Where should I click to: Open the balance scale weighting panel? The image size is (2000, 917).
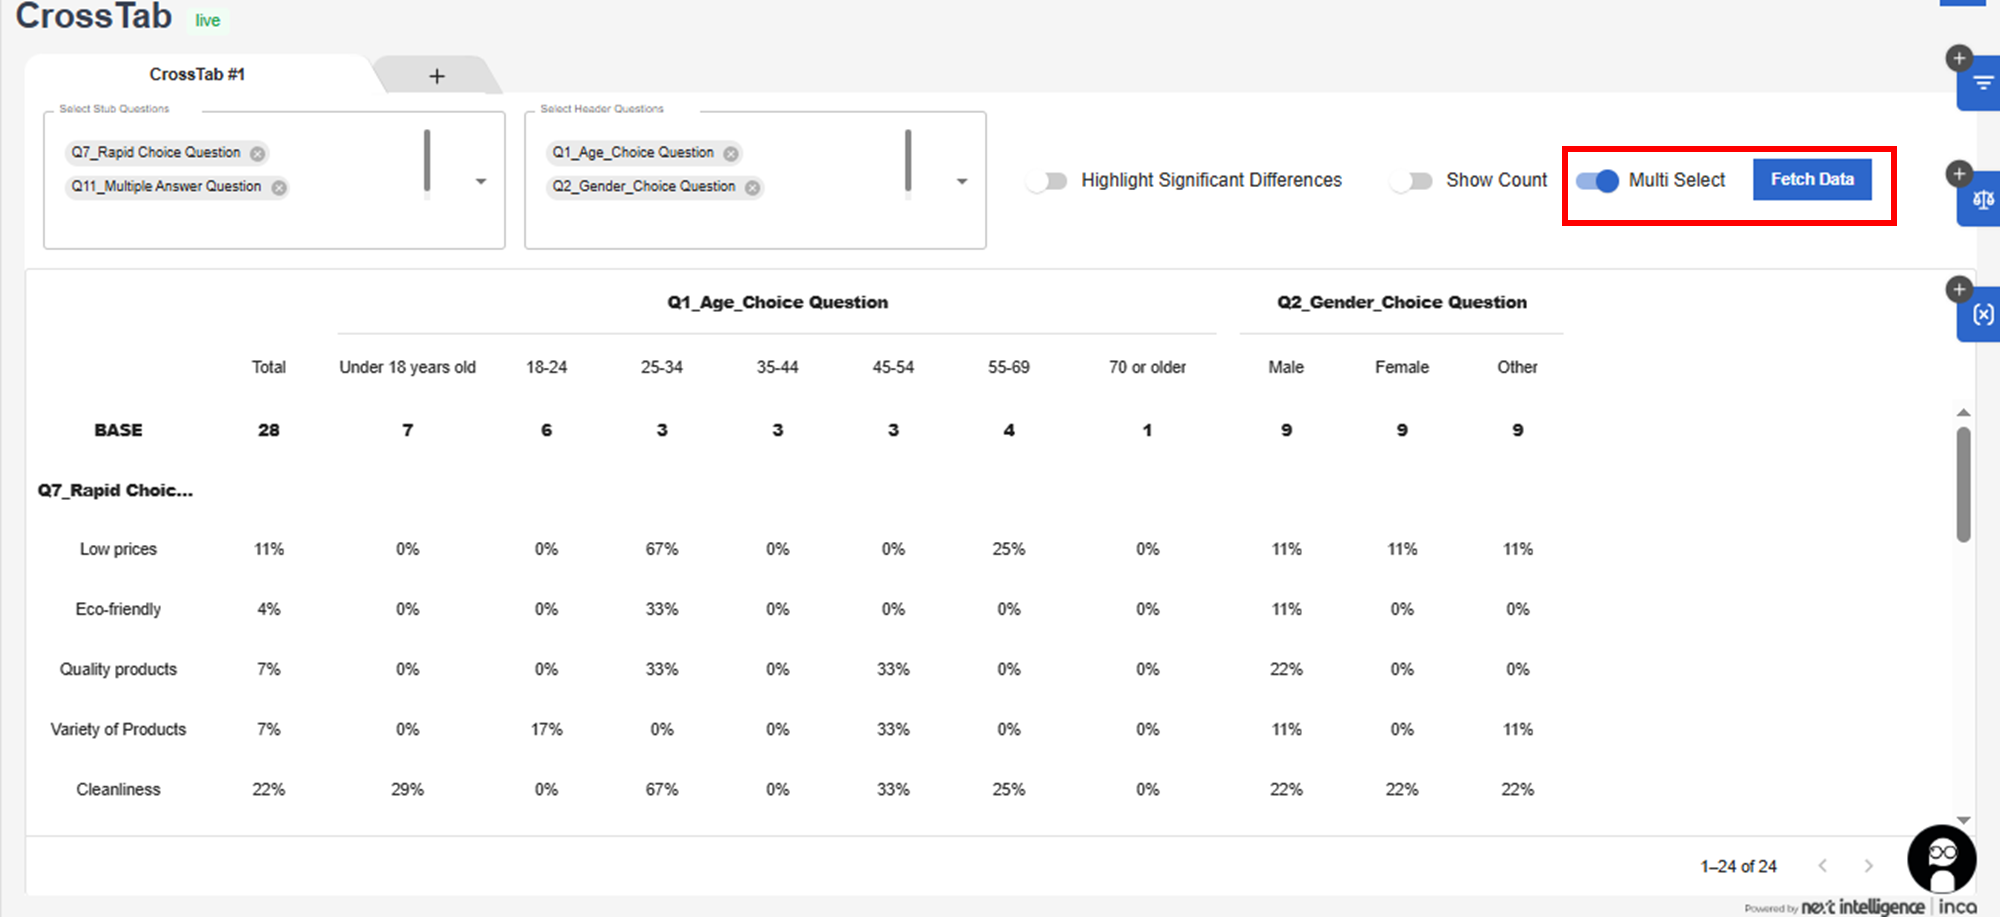(1982, 200)
